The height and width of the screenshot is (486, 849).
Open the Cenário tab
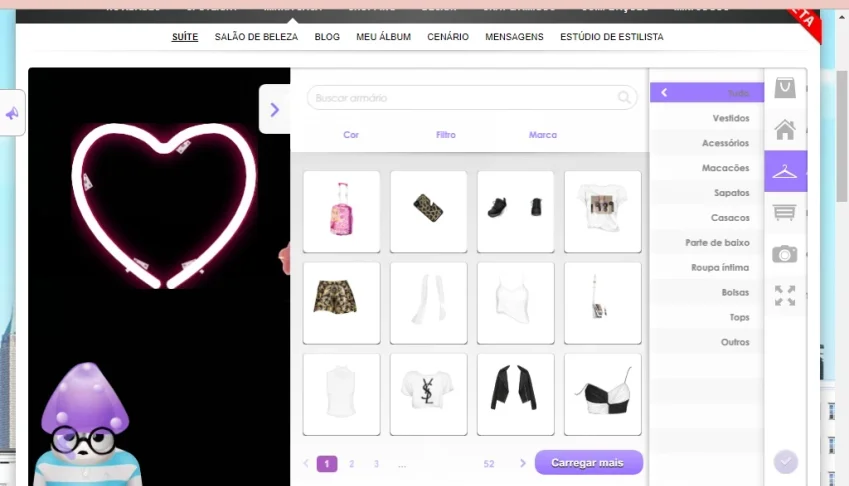448,37
